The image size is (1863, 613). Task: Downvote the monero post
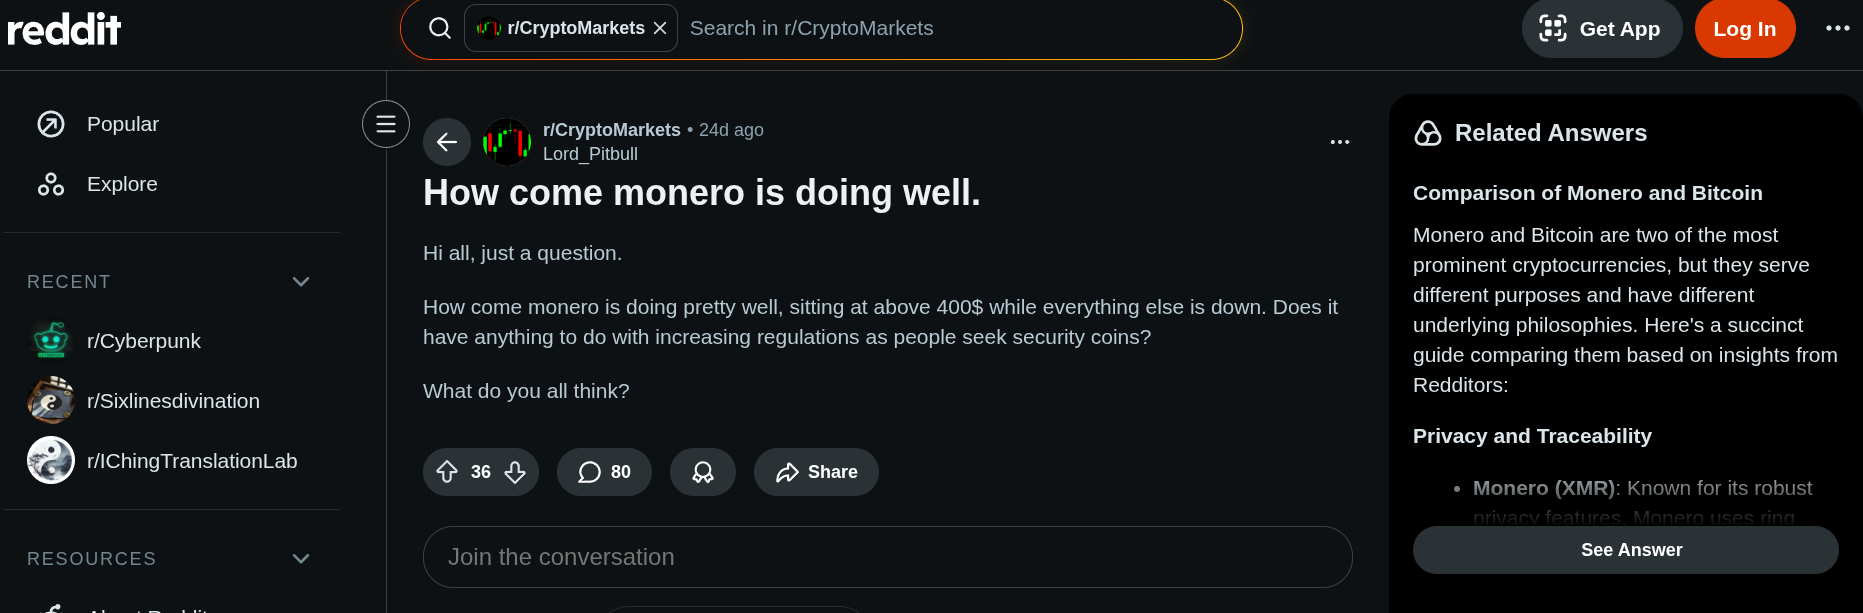pyautogui.click(x=515, y=472)
